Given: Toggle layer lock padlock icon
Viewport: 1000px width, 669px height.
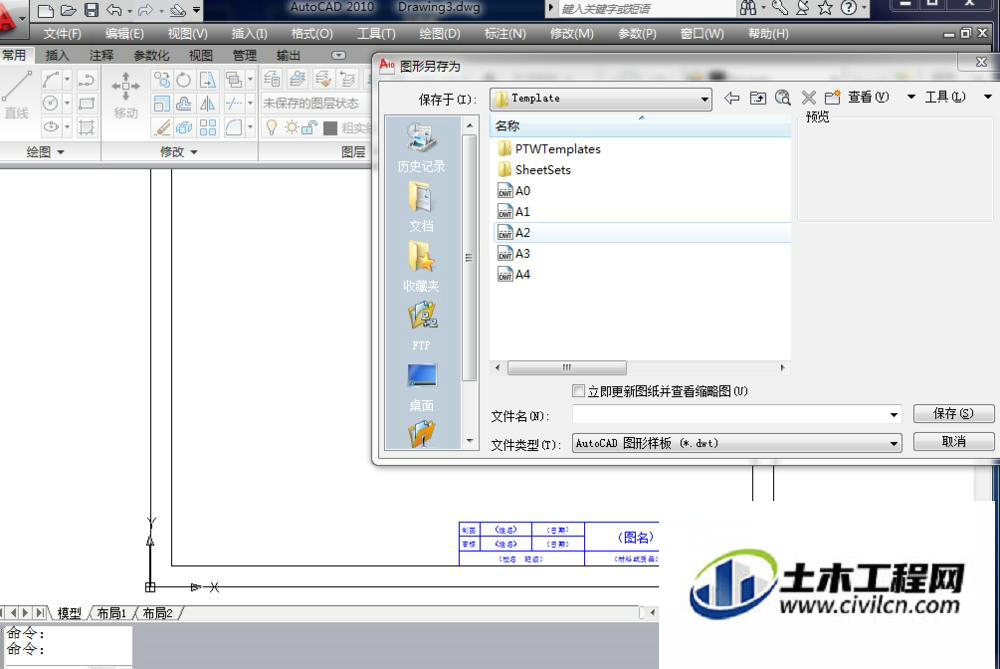Looking at the screenshot, I should pos(309,128).
